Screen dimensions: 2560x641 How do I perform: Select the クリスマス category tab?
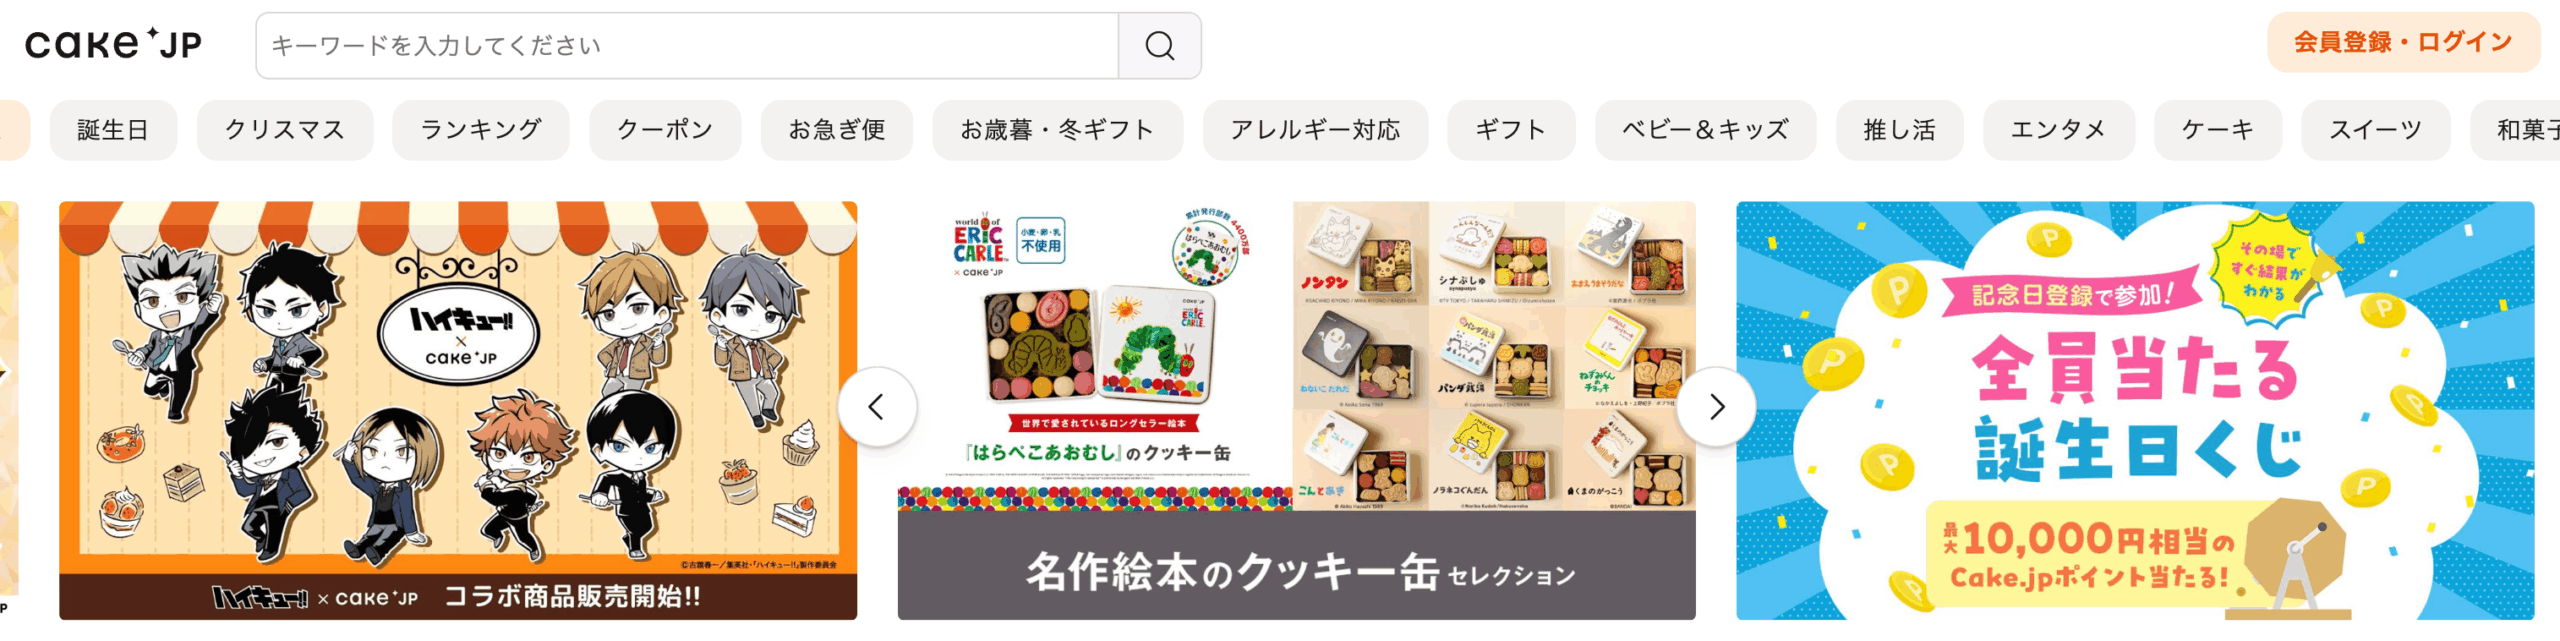tap(285, 130)
